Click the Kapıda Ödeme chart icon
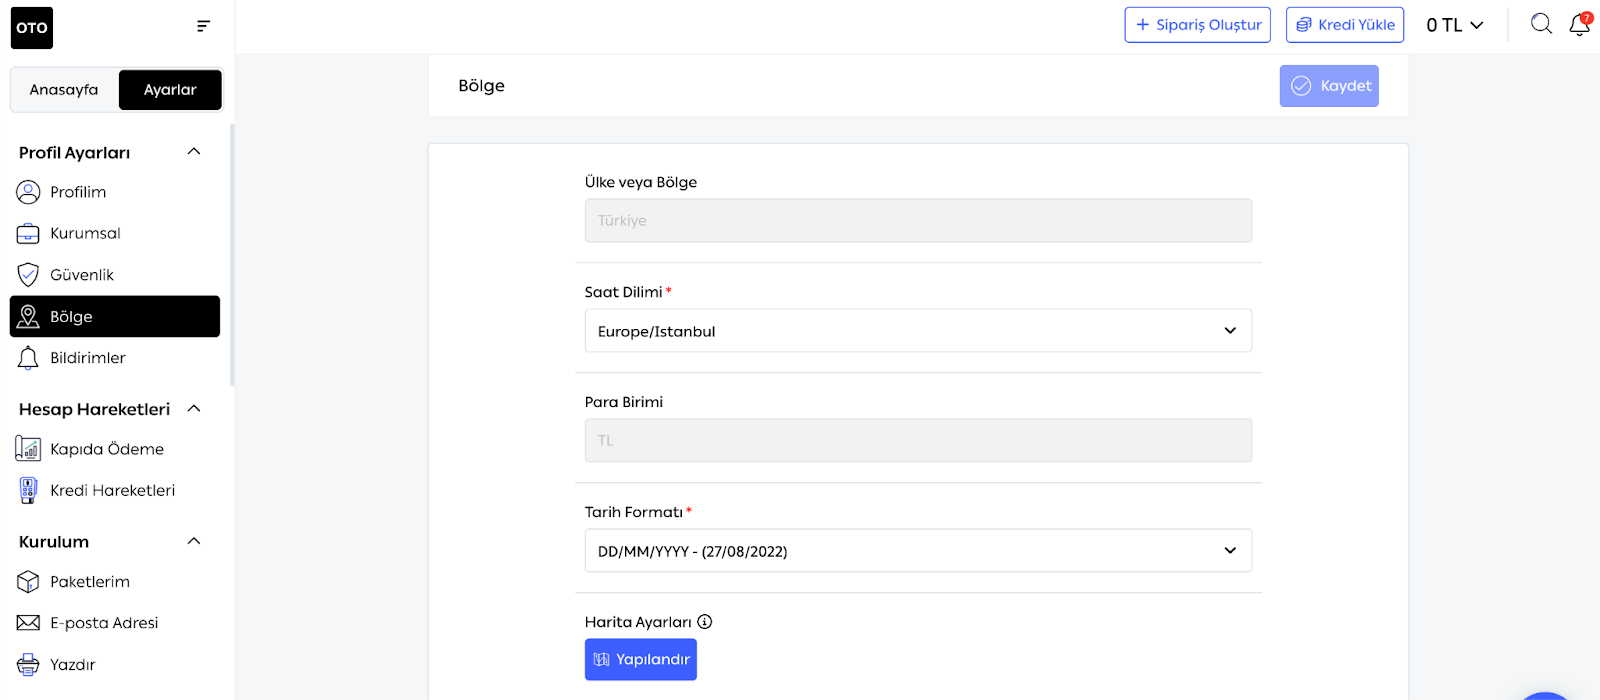 pyautogui.click(x=28, y=449)
